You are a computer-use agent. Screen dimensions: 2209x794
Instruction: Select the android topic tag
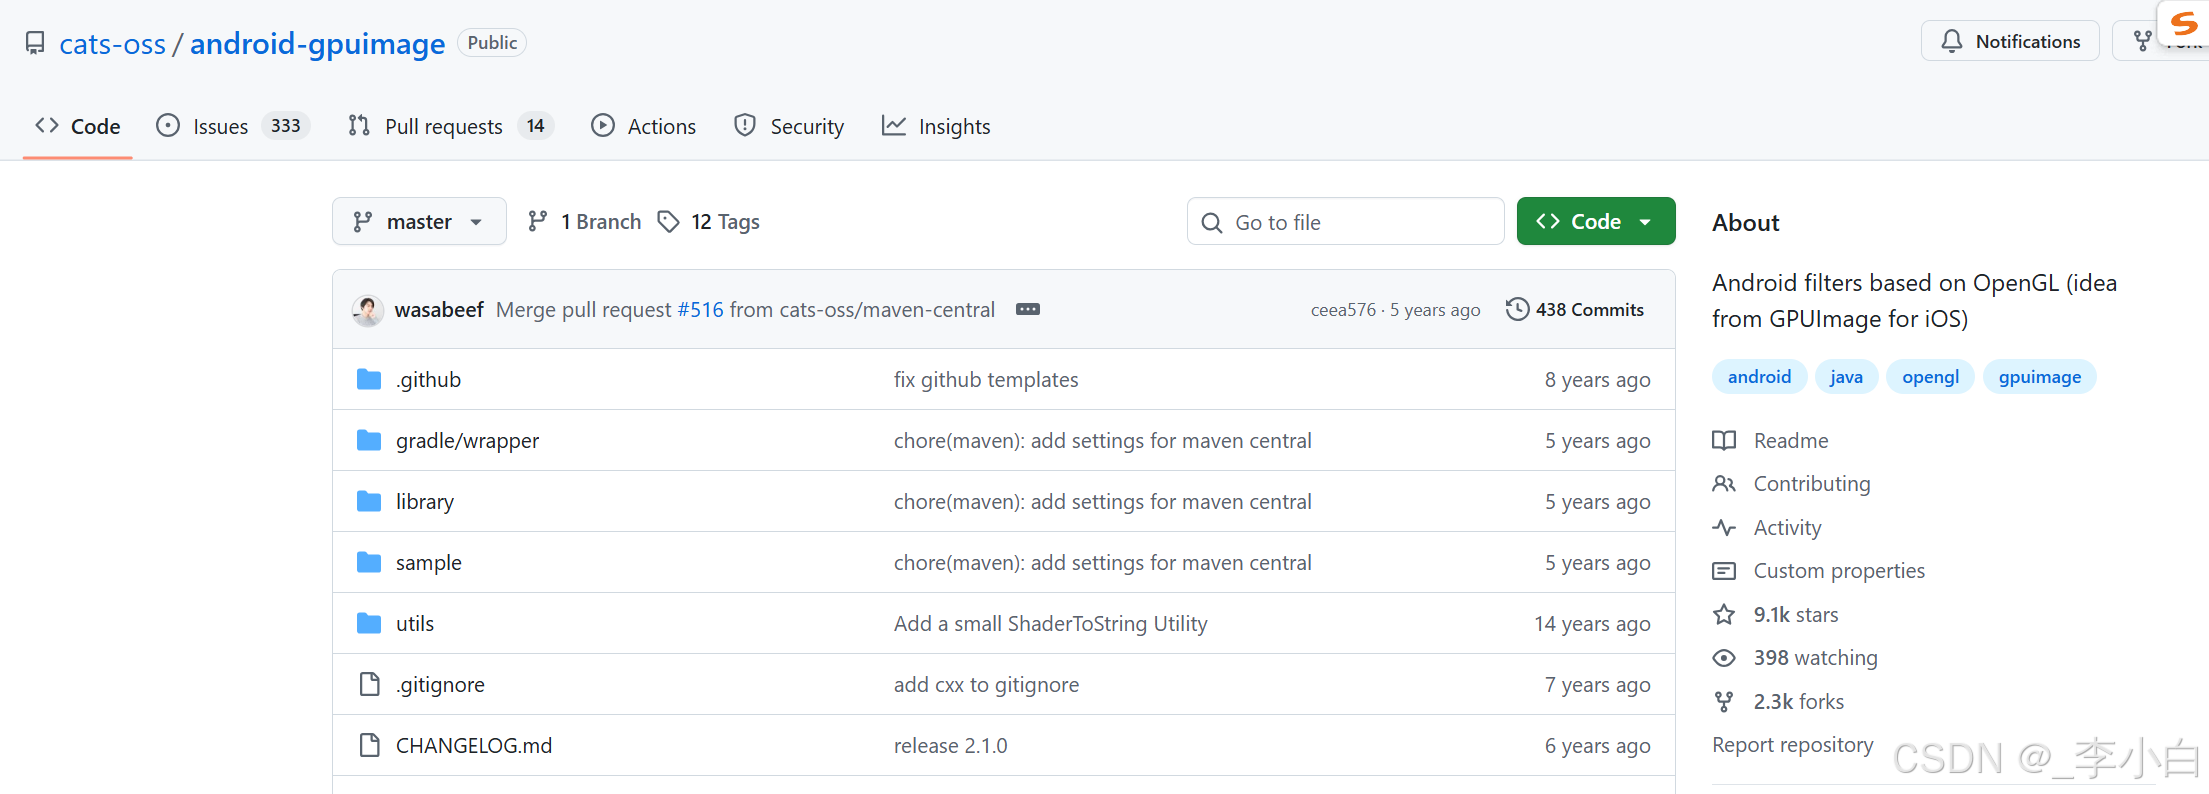(x=1759, y=377)
